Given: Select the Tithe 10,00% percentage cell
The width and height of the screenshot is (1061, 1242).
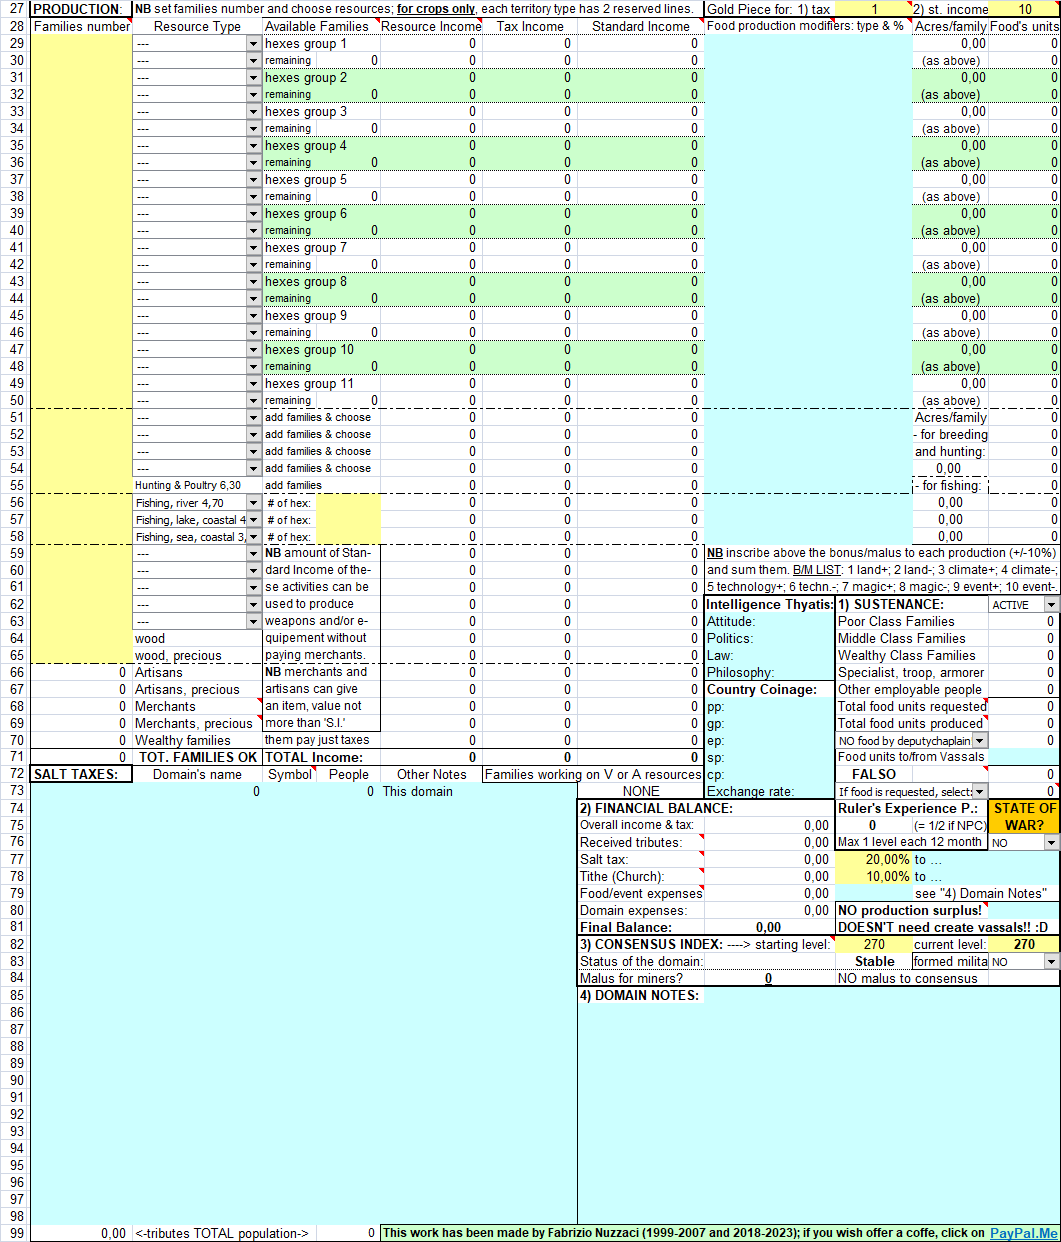Looking at the screenshot, I should [873, 877].
